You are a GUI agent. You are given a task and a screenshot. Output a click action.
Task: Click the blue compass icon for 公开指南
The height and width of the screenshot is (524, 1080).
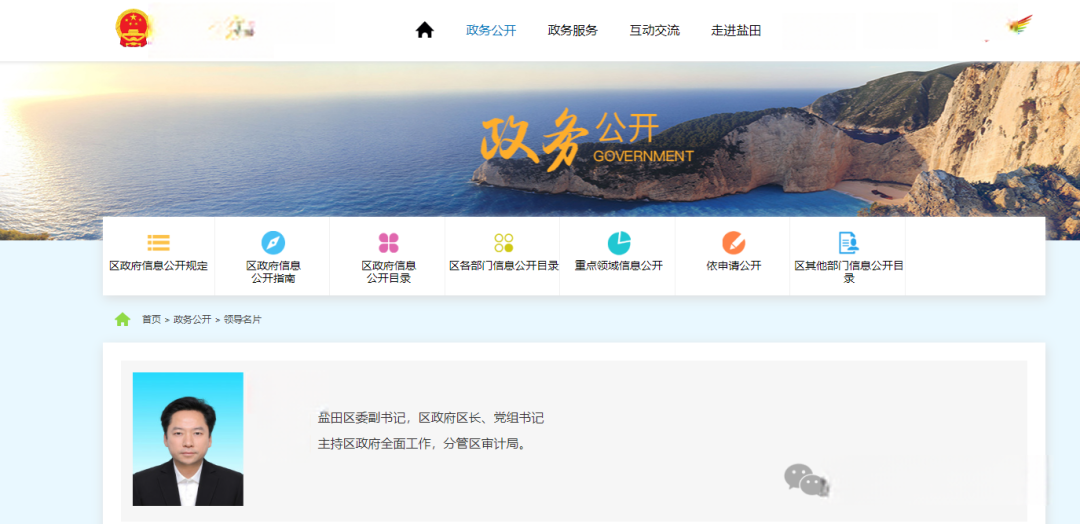tap(273, 242)
